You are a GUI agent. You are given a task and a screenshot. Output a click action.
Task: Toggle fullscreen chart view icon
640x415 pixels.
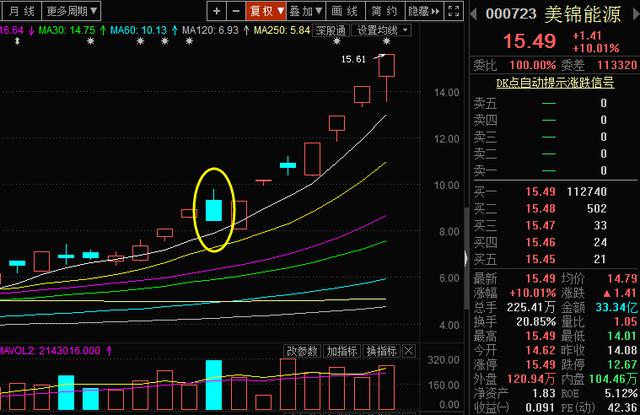(454, 11)
